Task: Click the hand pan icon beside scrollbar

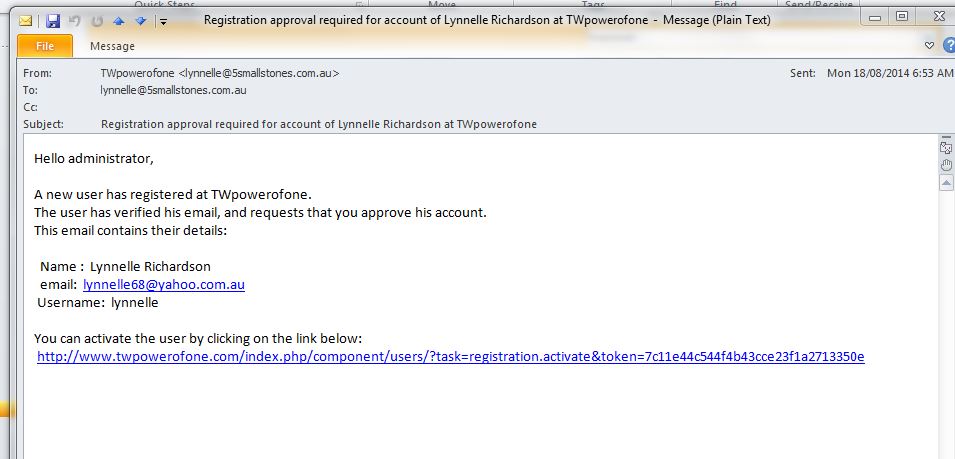Action: tap(946, 164)
